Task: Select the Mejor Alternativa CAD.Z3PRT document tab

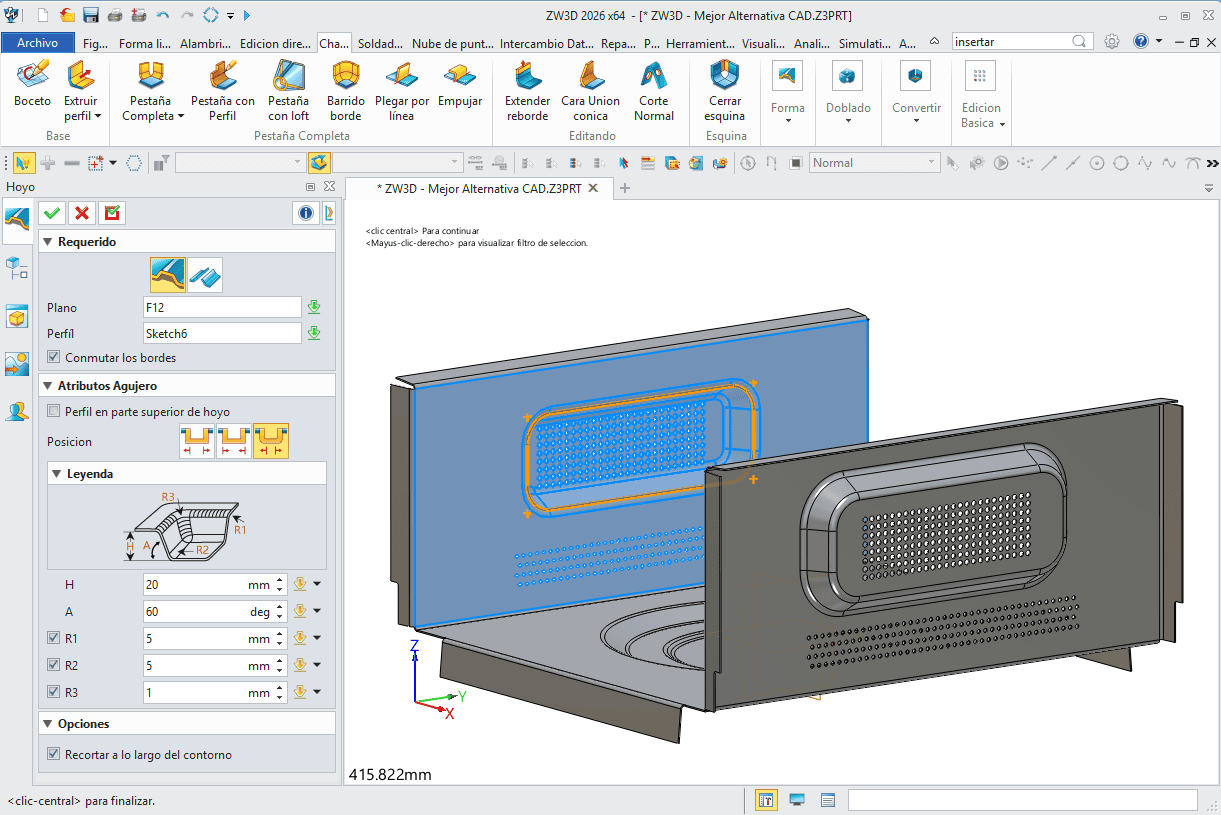Action: tap(477, 188)
